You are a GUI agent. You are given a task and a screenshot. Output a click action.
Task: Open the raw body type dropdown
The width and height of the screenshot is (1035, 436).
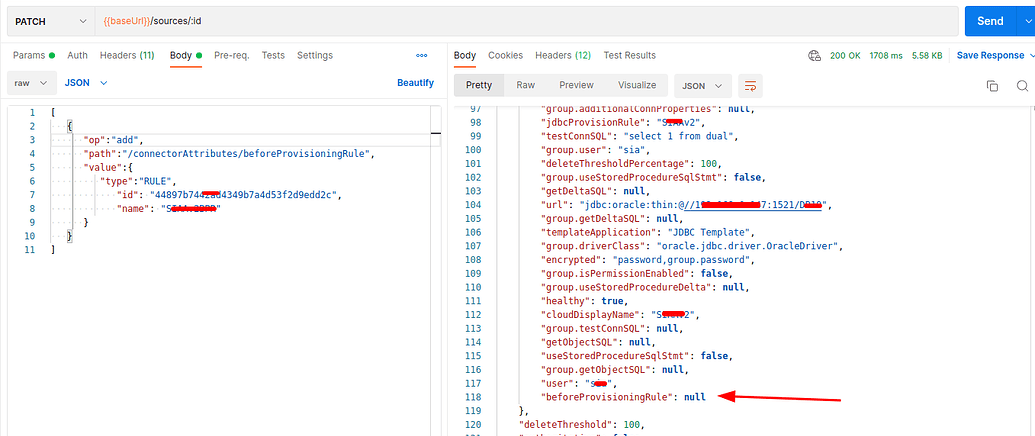pyautogui.click(x=29, y=82)
